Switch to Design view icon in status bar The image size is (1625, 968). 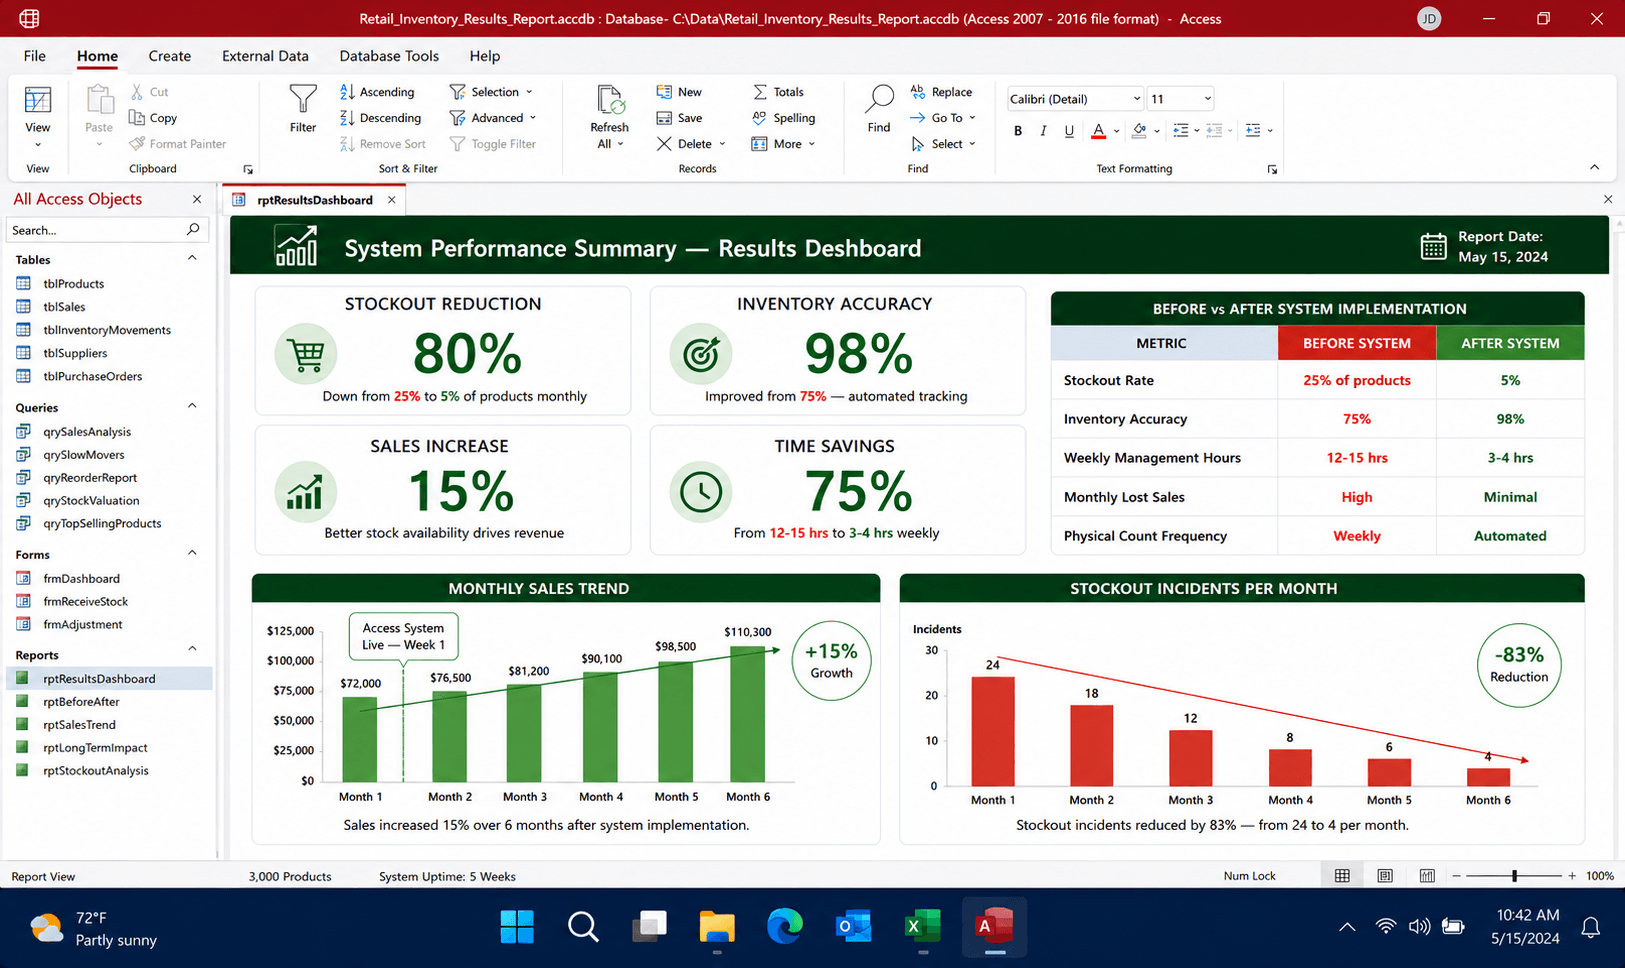click(x=1427, y=876)
